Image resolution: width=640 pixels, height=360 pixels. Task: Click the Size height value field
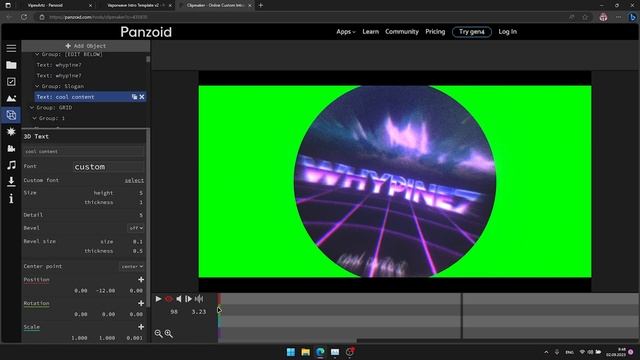140,193
